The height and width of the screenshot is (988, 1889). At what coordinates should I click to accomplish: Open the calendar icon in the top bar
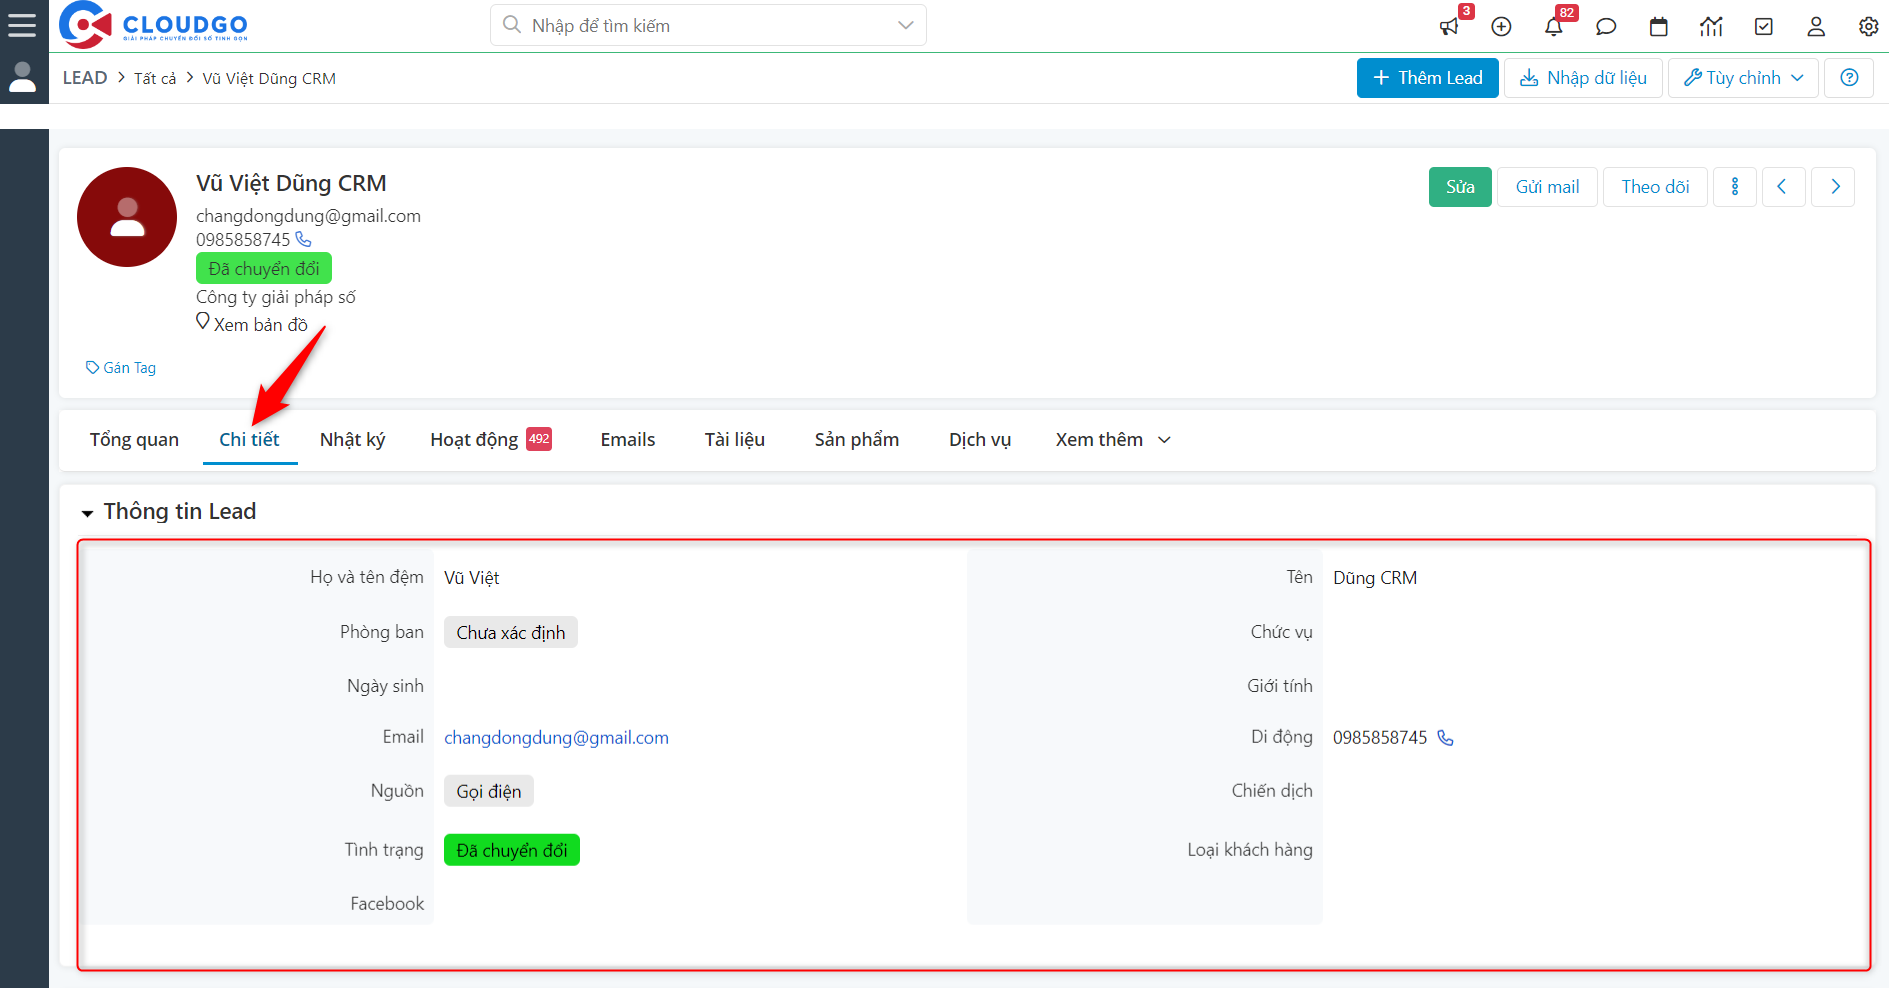click(x=1659, y=27)
